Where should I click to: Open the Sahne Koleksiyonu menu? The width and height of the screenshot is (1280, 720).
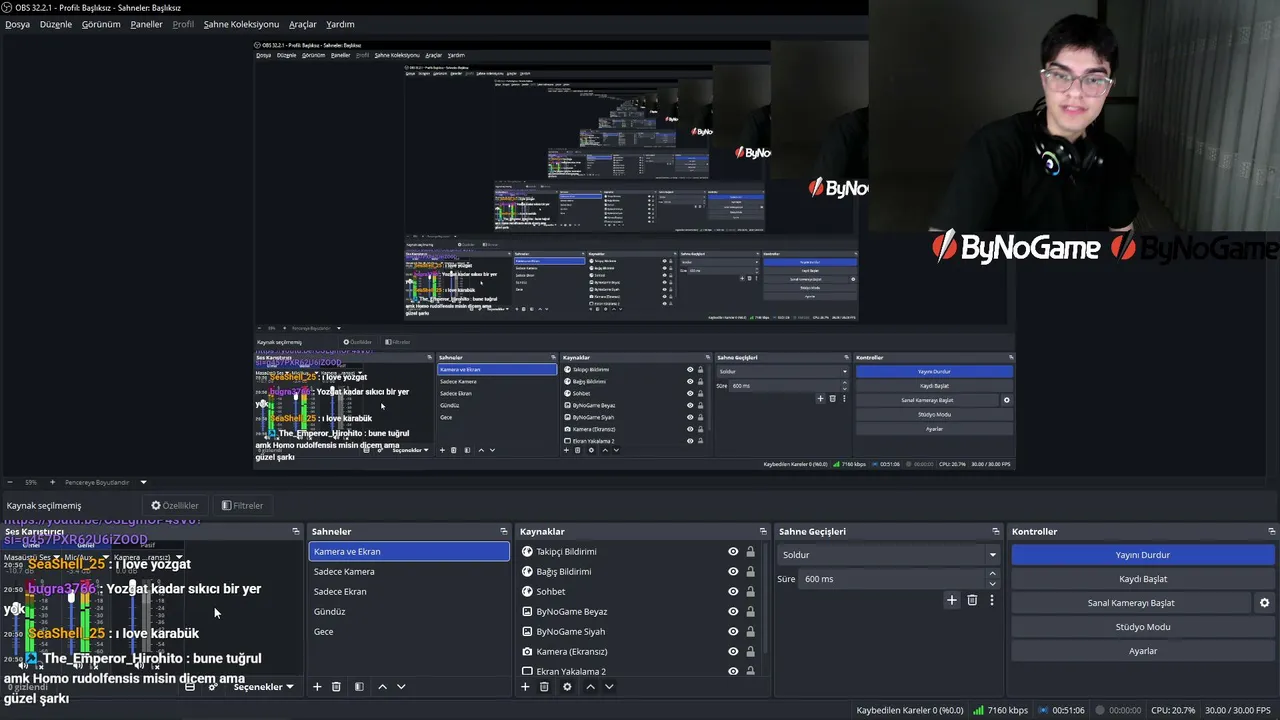(241, 24)
